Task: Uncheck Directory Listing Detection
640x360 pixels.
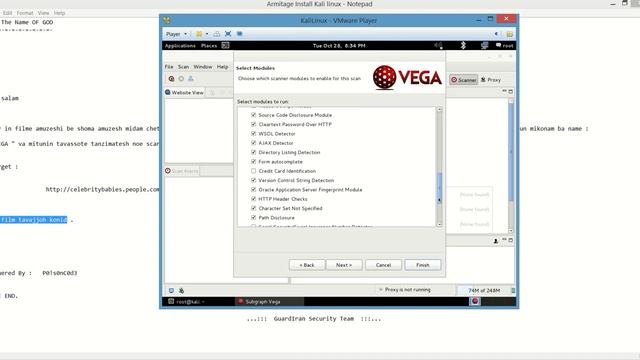Action: pos(253,152)
